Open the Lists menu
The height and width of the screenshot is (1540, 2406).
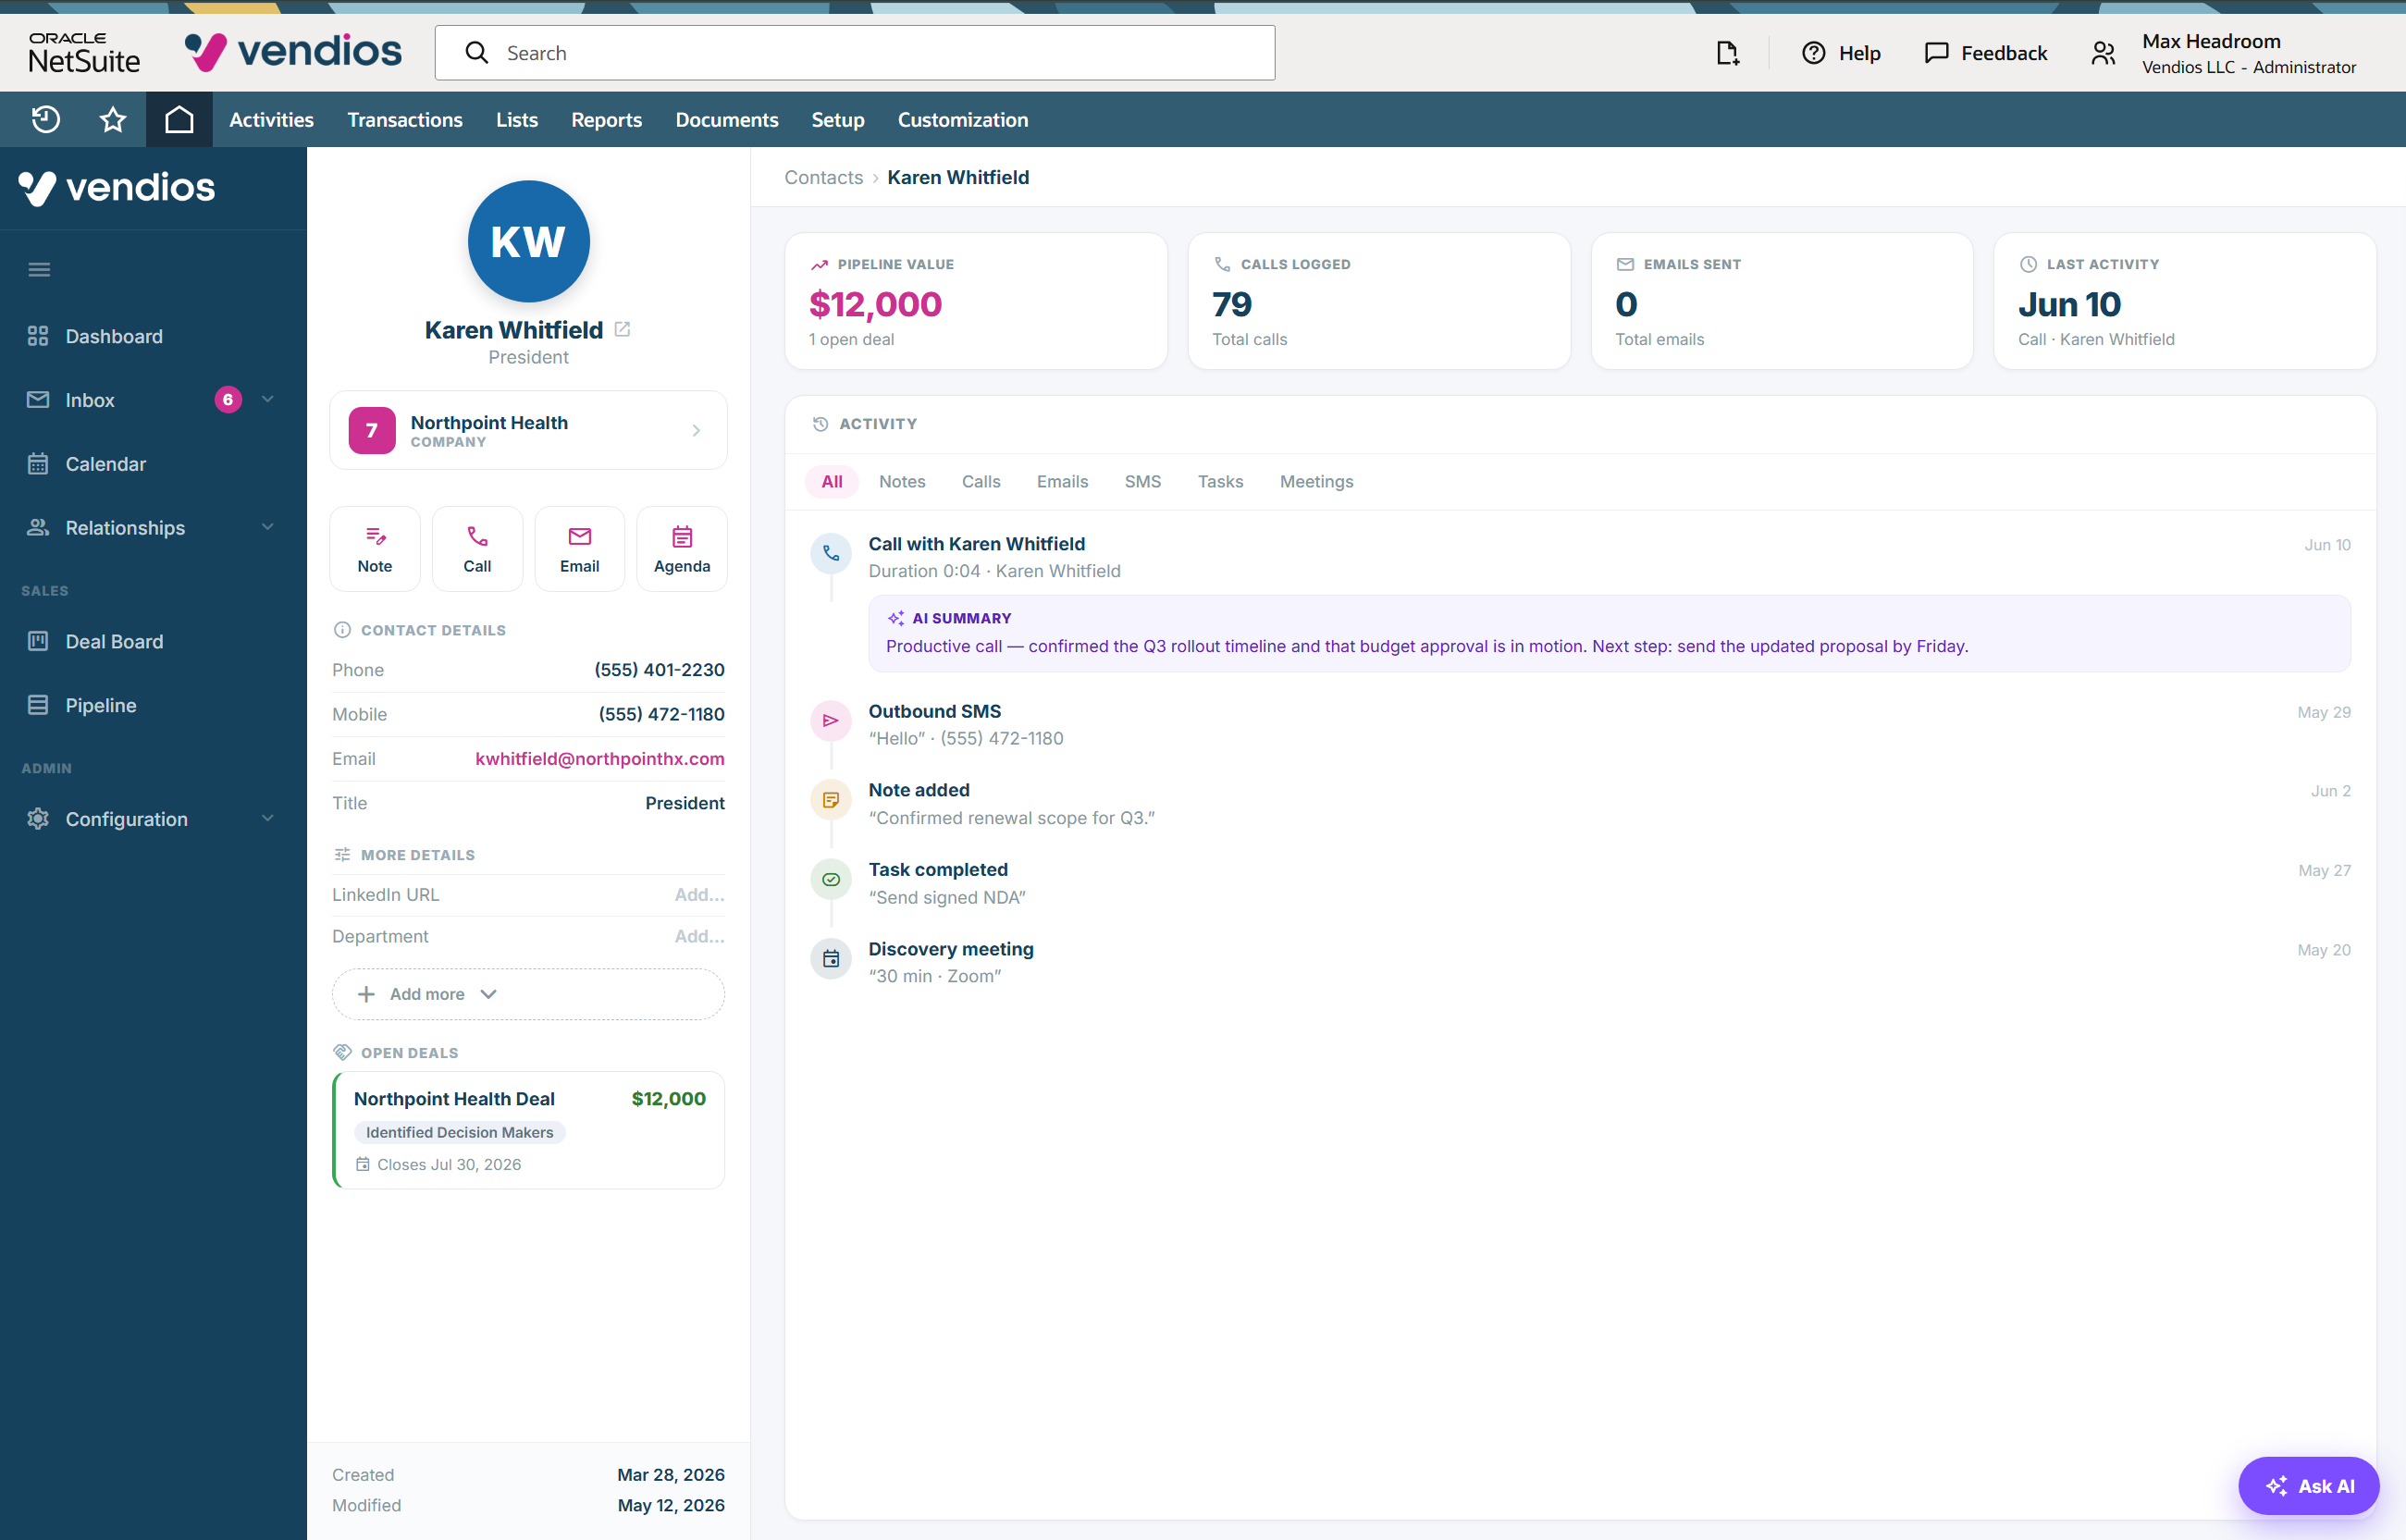(x=517, y=120)
